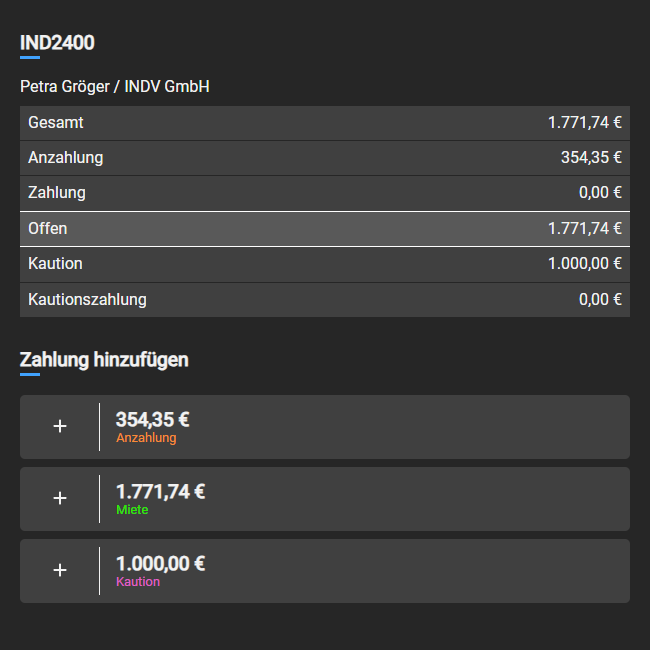The height and width of the screenshot is (650, 650).
Task: Click the IND2400 heading
Action: click(57, 43)
